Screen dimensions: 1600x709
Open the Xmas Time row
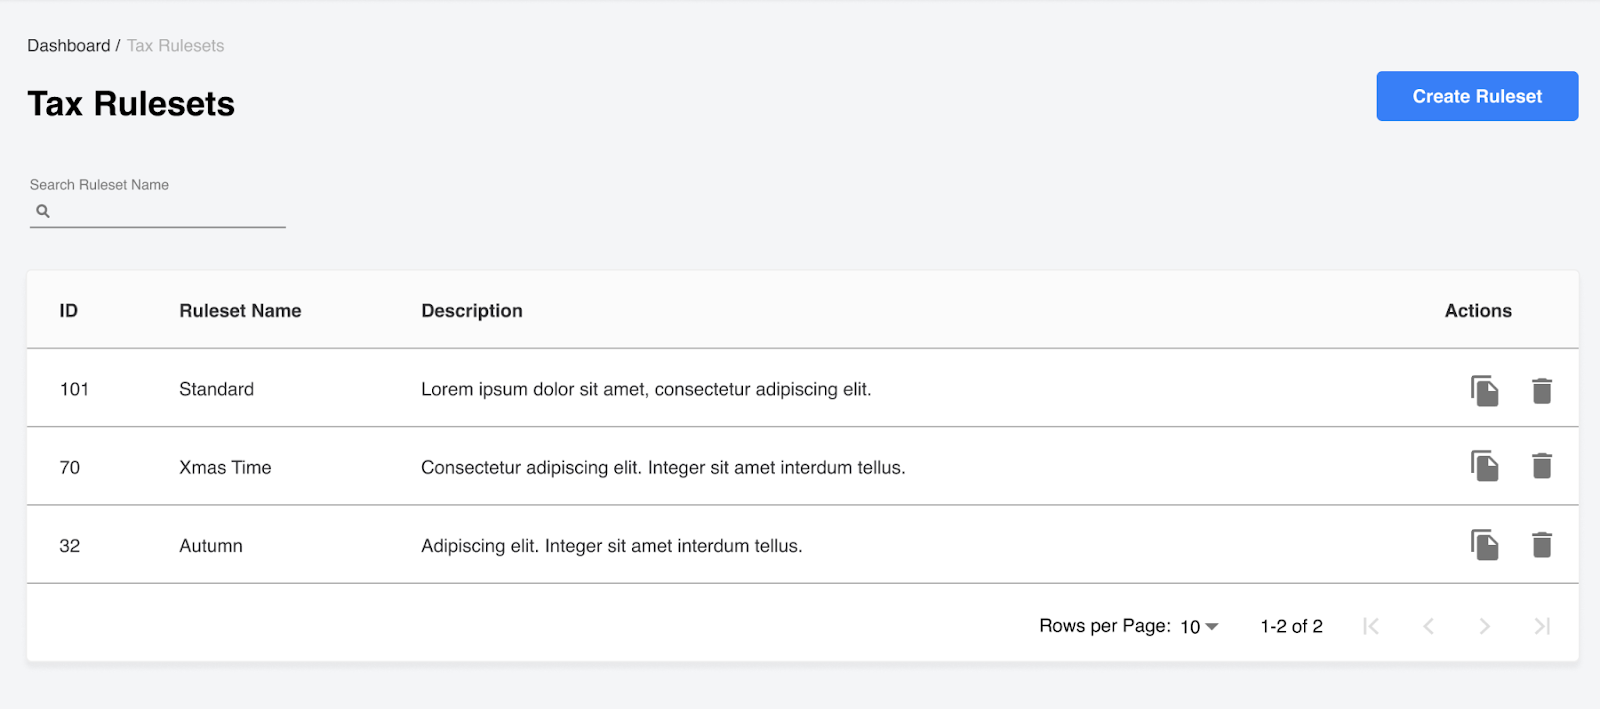(802, 466)
